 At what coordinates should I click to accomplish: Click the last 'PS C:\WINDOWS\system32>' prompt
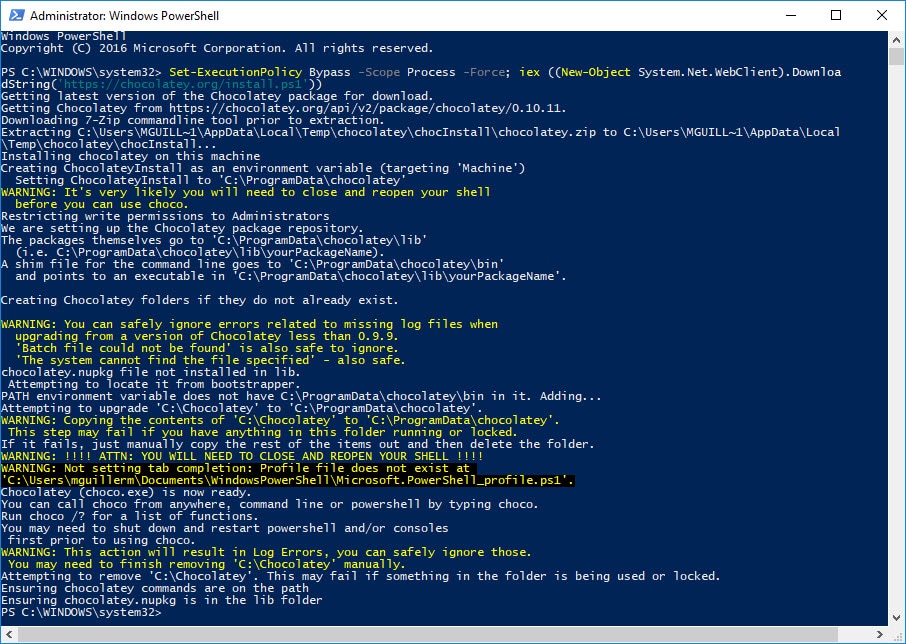[x=81, y=612]
